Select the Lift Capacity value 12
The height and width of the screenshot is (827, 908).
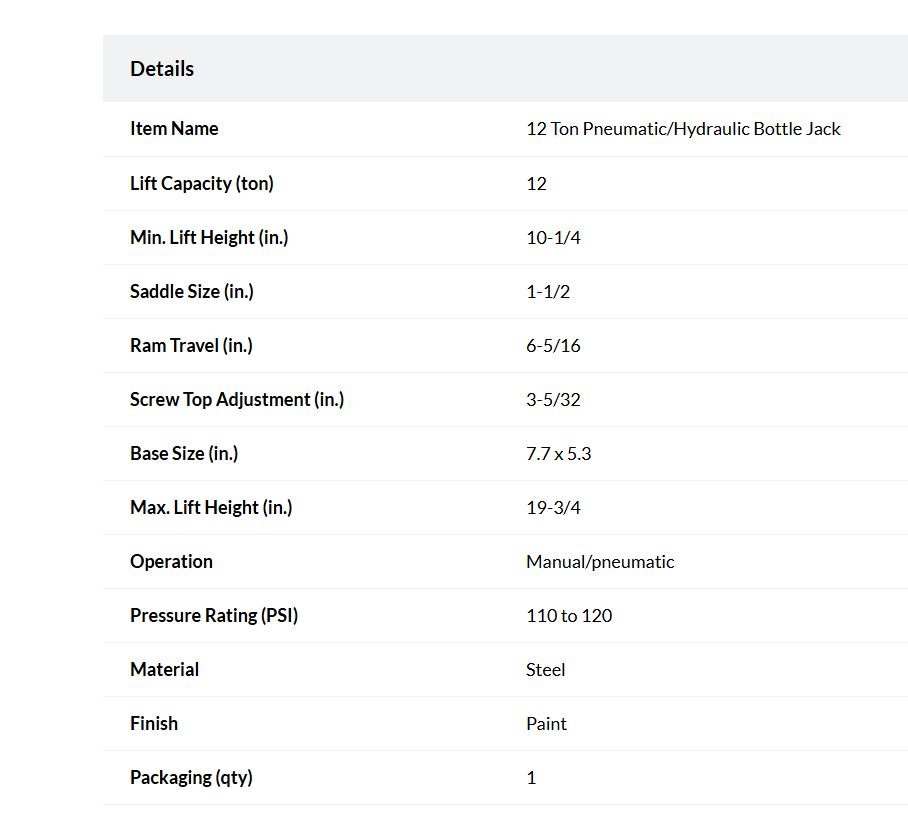click(x=536, y=184)
